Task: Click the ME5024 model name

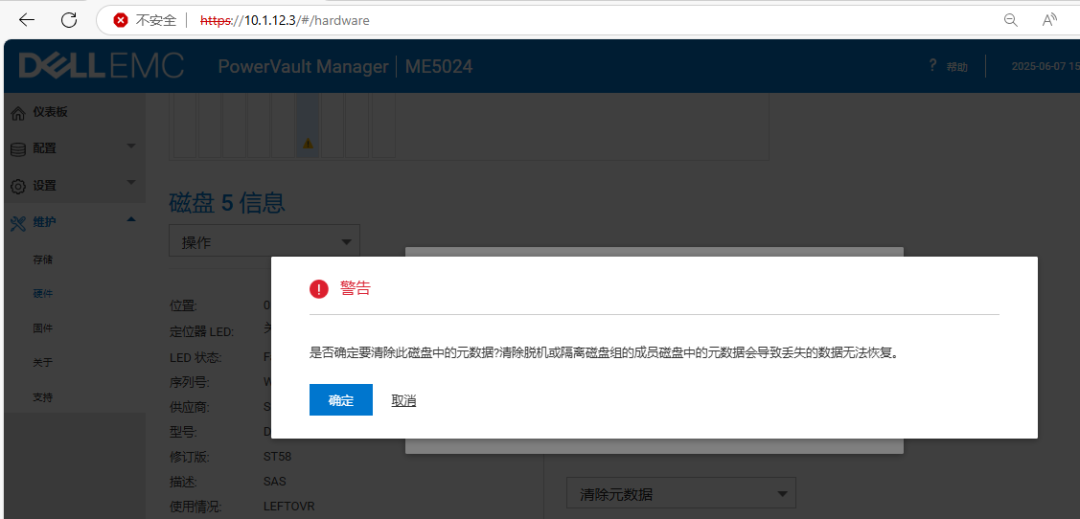Action: (439, 67)
